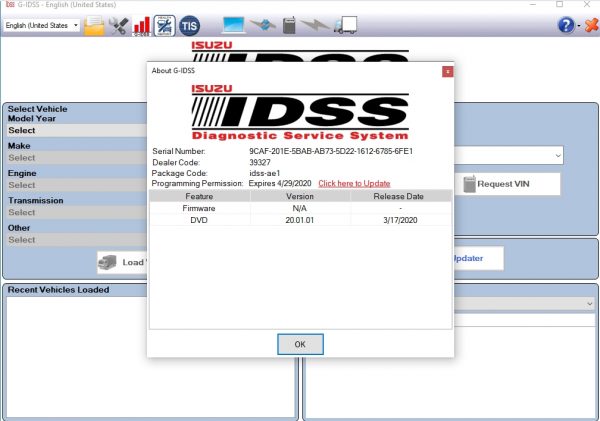
Task: Click the Expires 4/29/2020 text
Action: 280,183
